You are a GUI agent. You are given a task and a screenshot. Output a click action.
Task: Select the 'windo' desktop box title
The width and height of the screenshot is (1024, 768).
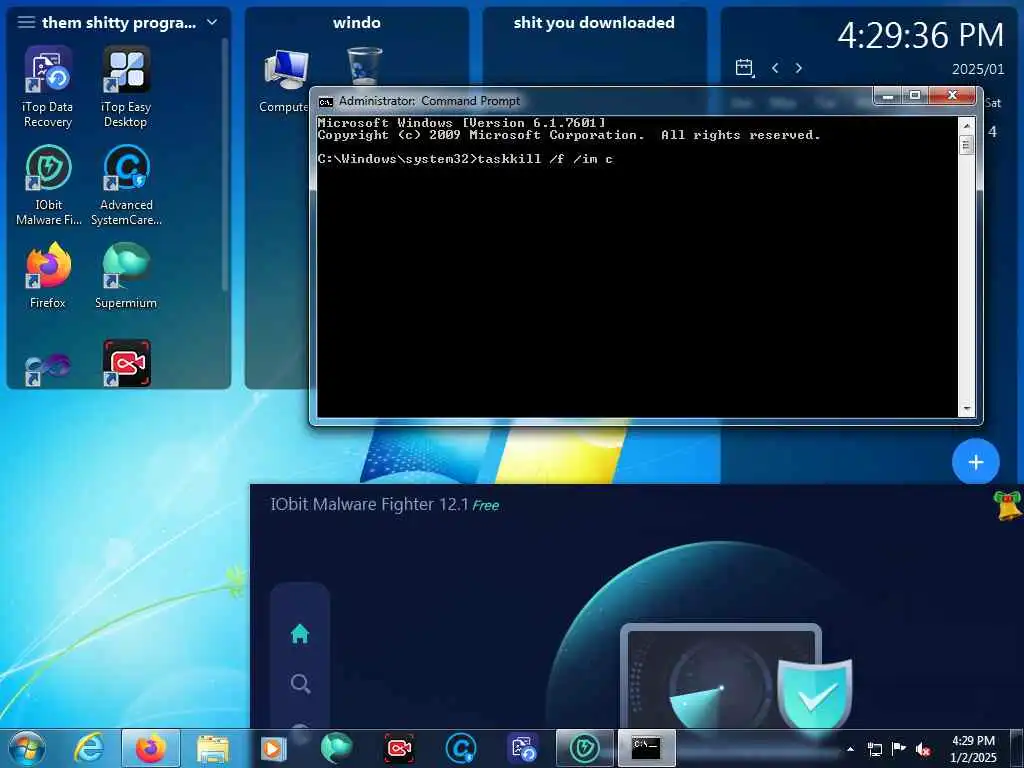click(x=357, y=22)
